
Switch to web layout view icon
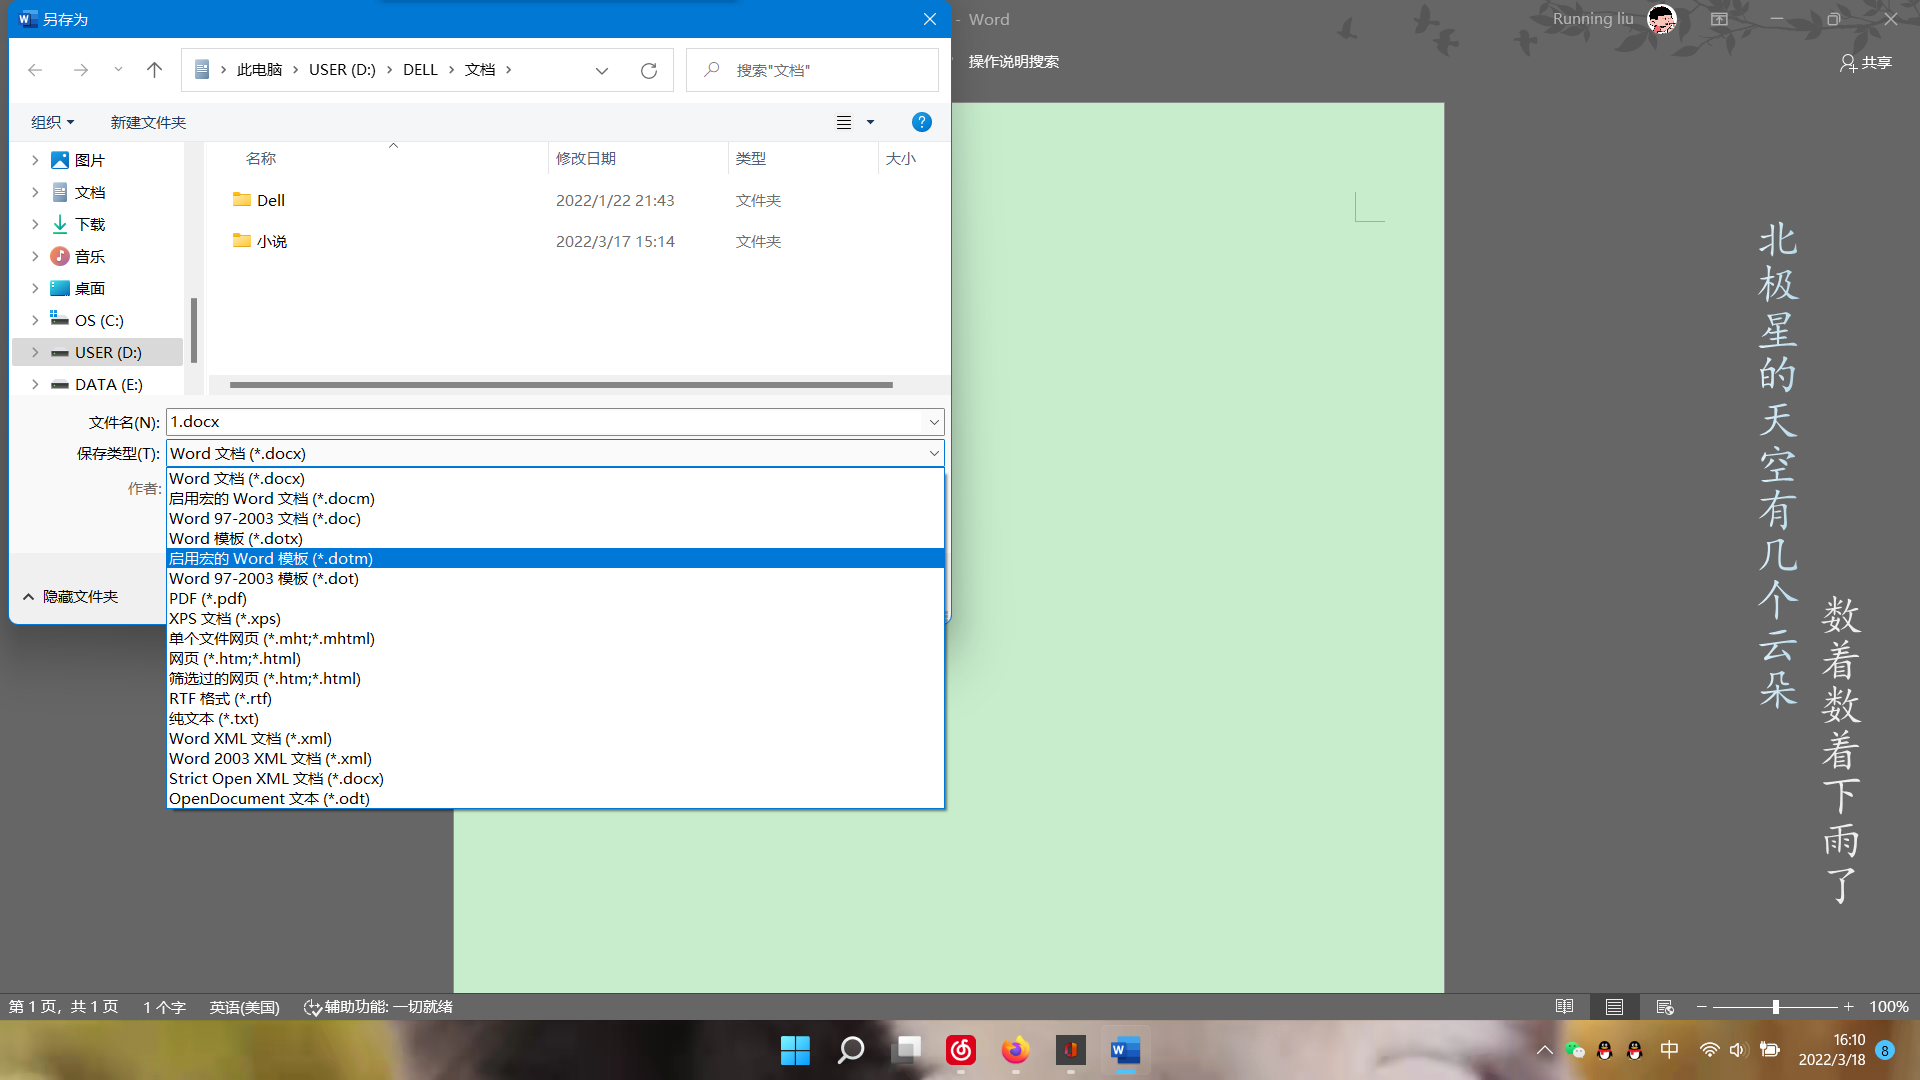(1664, 1007)
